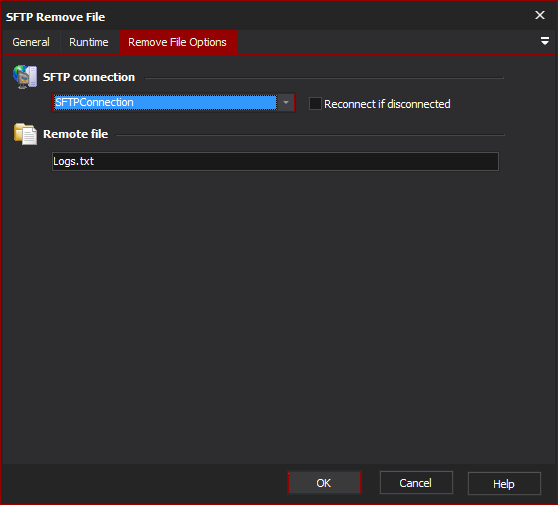This screenshot has height=505, width=558.
Task: Click the SFTP Remove File title bar
Action: point(267,16)
